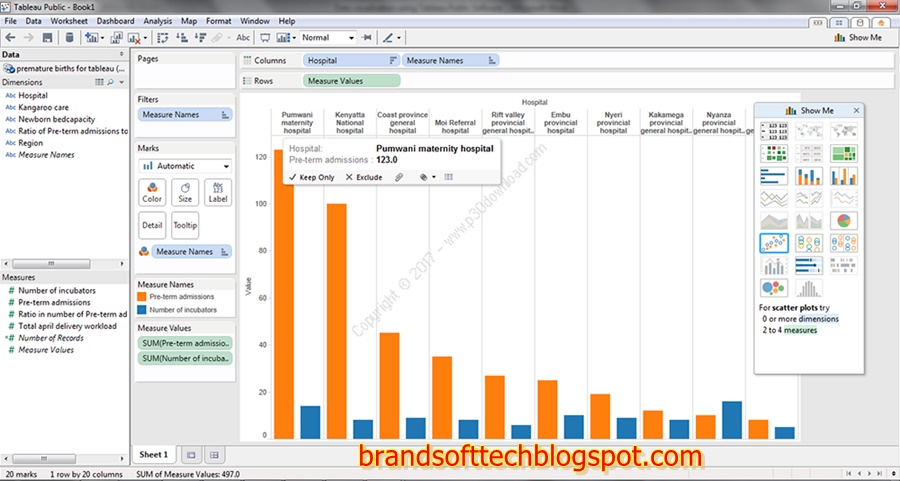The image size is (900, 481).
Task: Select the Pre-term admissions measure
Action: click(x=54, y=302)
